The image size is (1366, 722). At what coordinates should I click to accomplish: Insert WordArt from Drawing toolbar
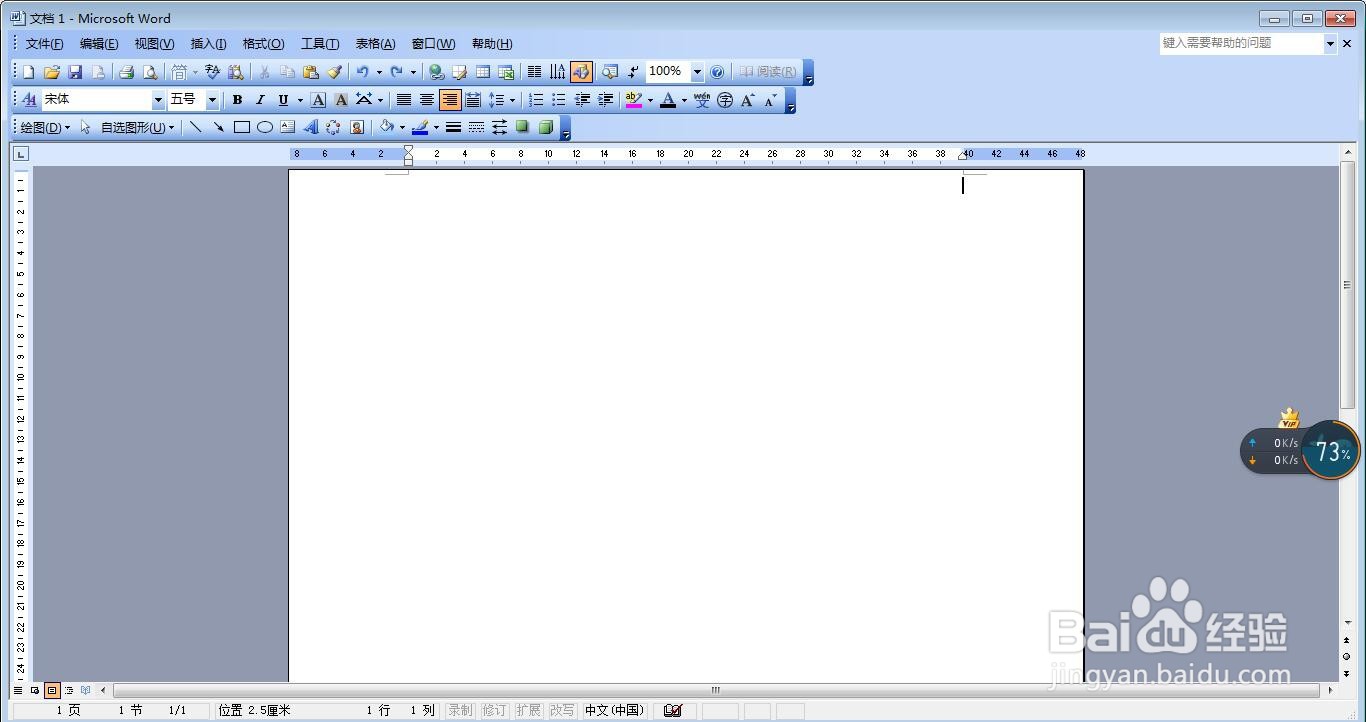click(x=311, y=127)
